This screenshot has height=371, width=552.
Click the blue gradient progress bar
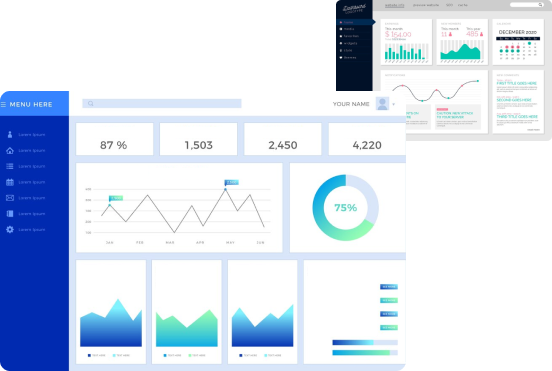(365, 342)
